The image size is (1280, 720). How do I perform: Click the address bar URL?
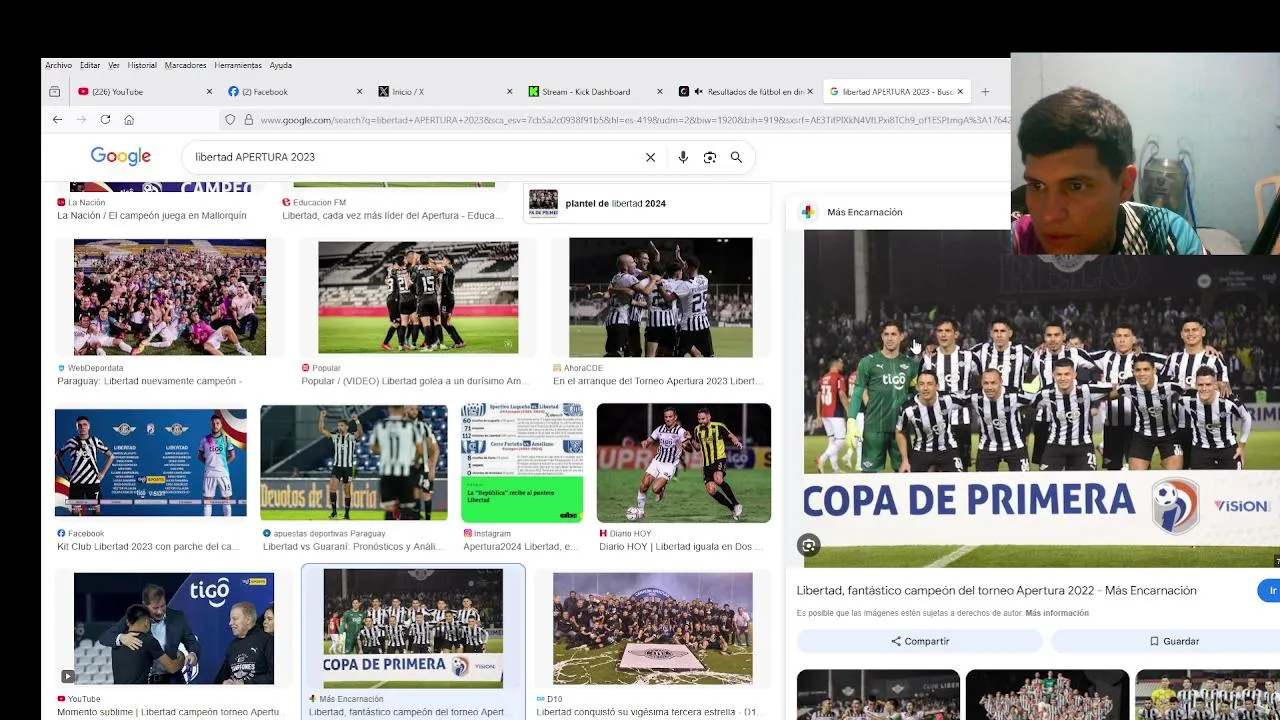pos(634,120)
